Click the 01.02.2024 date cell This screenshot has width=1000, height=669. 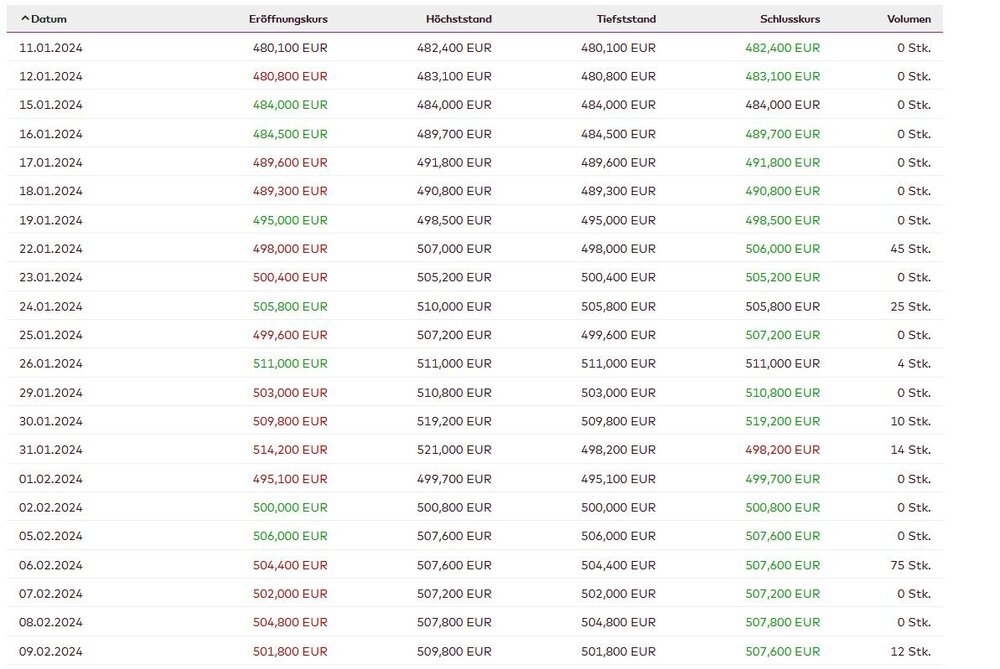[50, 479]
